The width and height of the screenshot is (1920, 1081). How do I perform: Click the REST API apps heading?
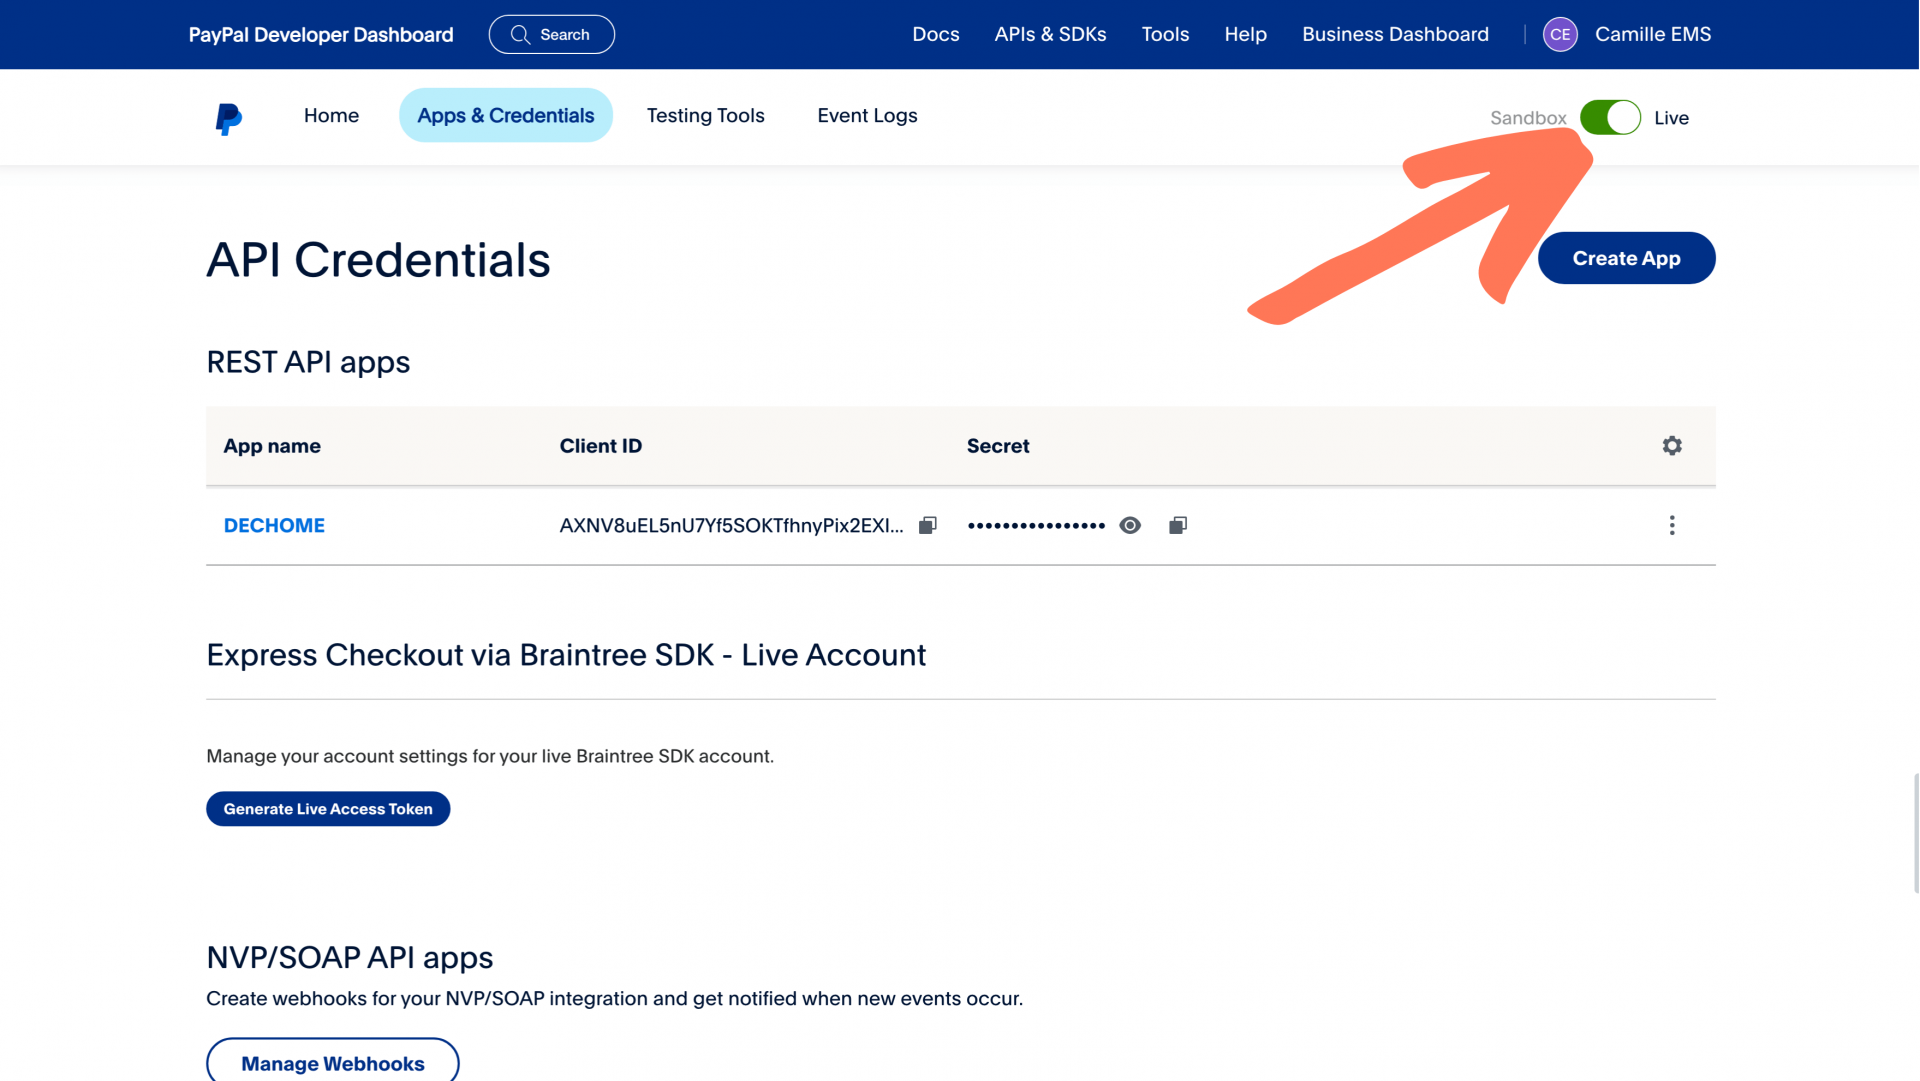(308, 362)
